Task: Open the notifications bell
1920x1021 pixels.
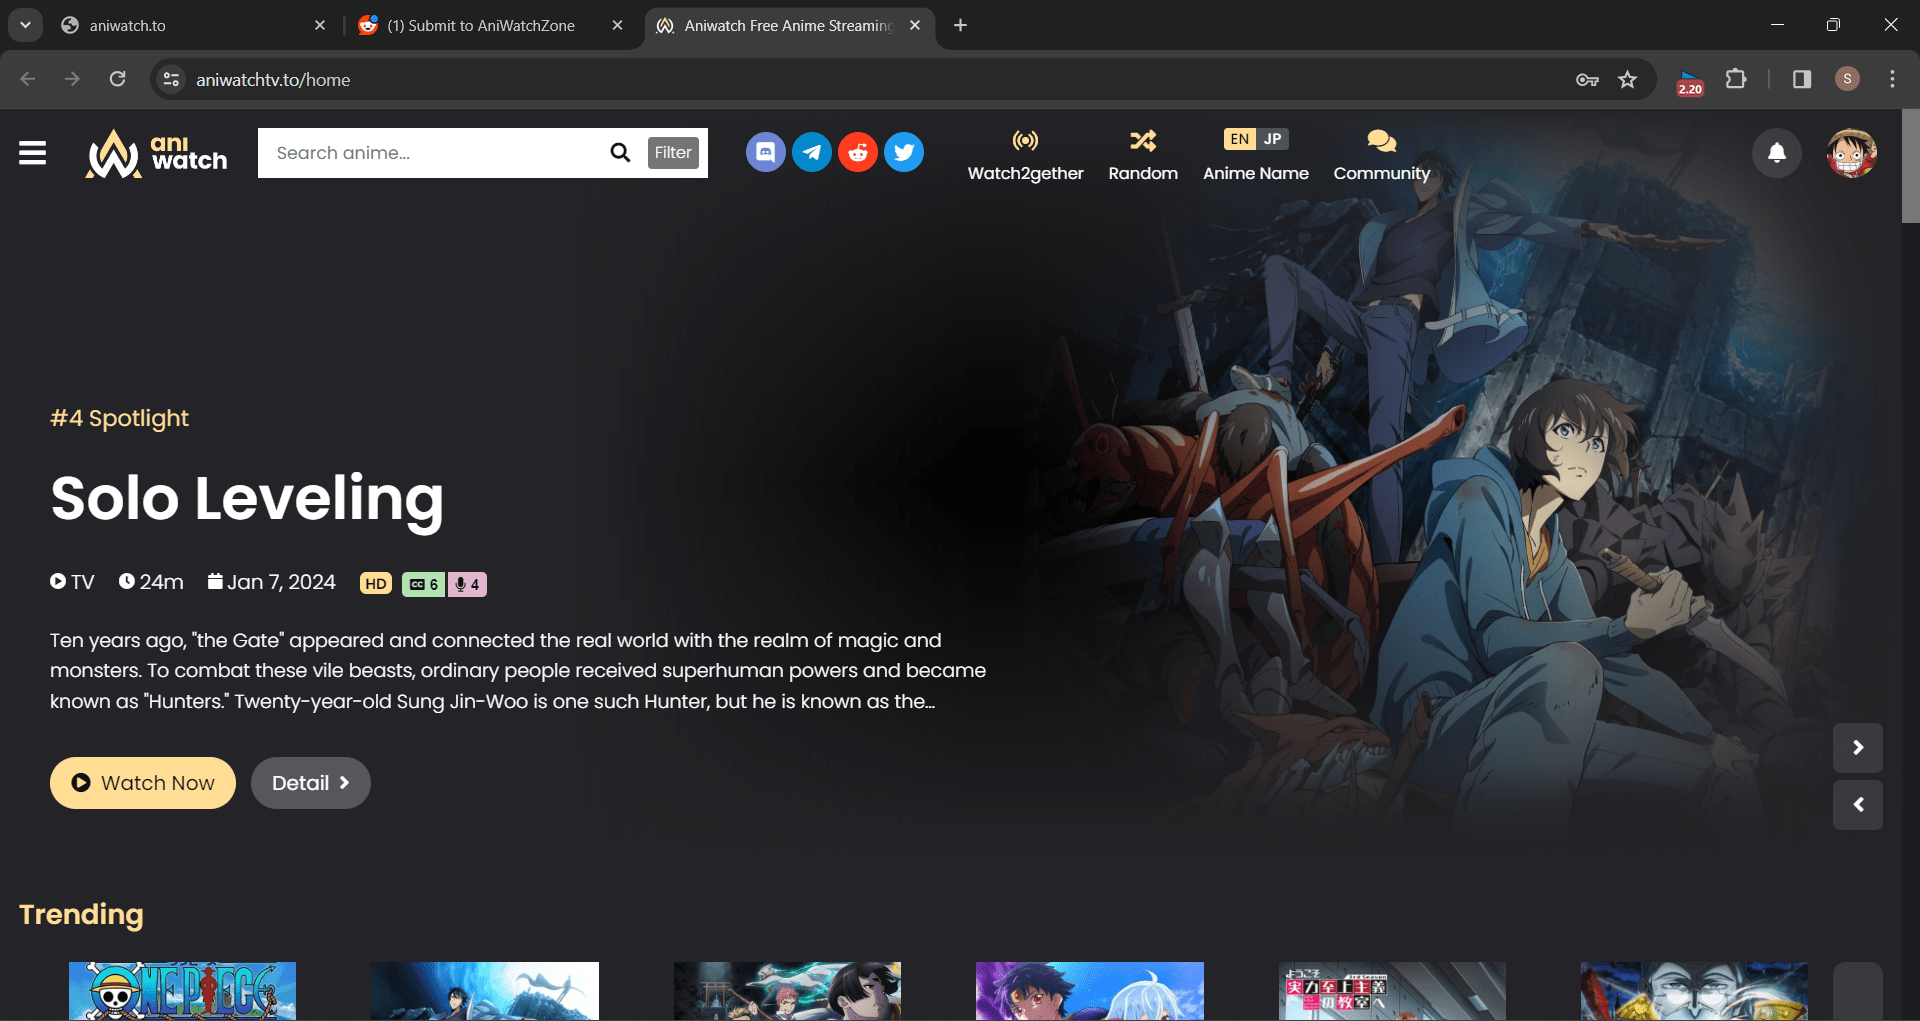Action: [x=1777, y=153]
